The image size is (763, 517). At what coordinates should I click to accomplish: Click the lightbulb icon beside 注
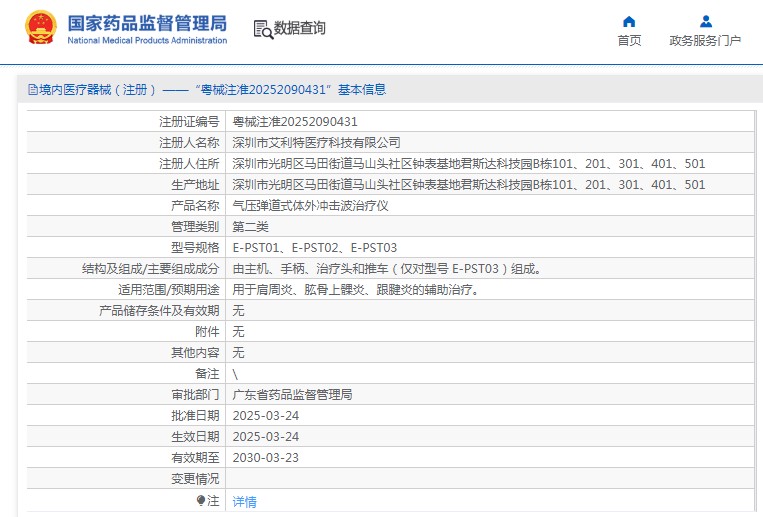200,500
